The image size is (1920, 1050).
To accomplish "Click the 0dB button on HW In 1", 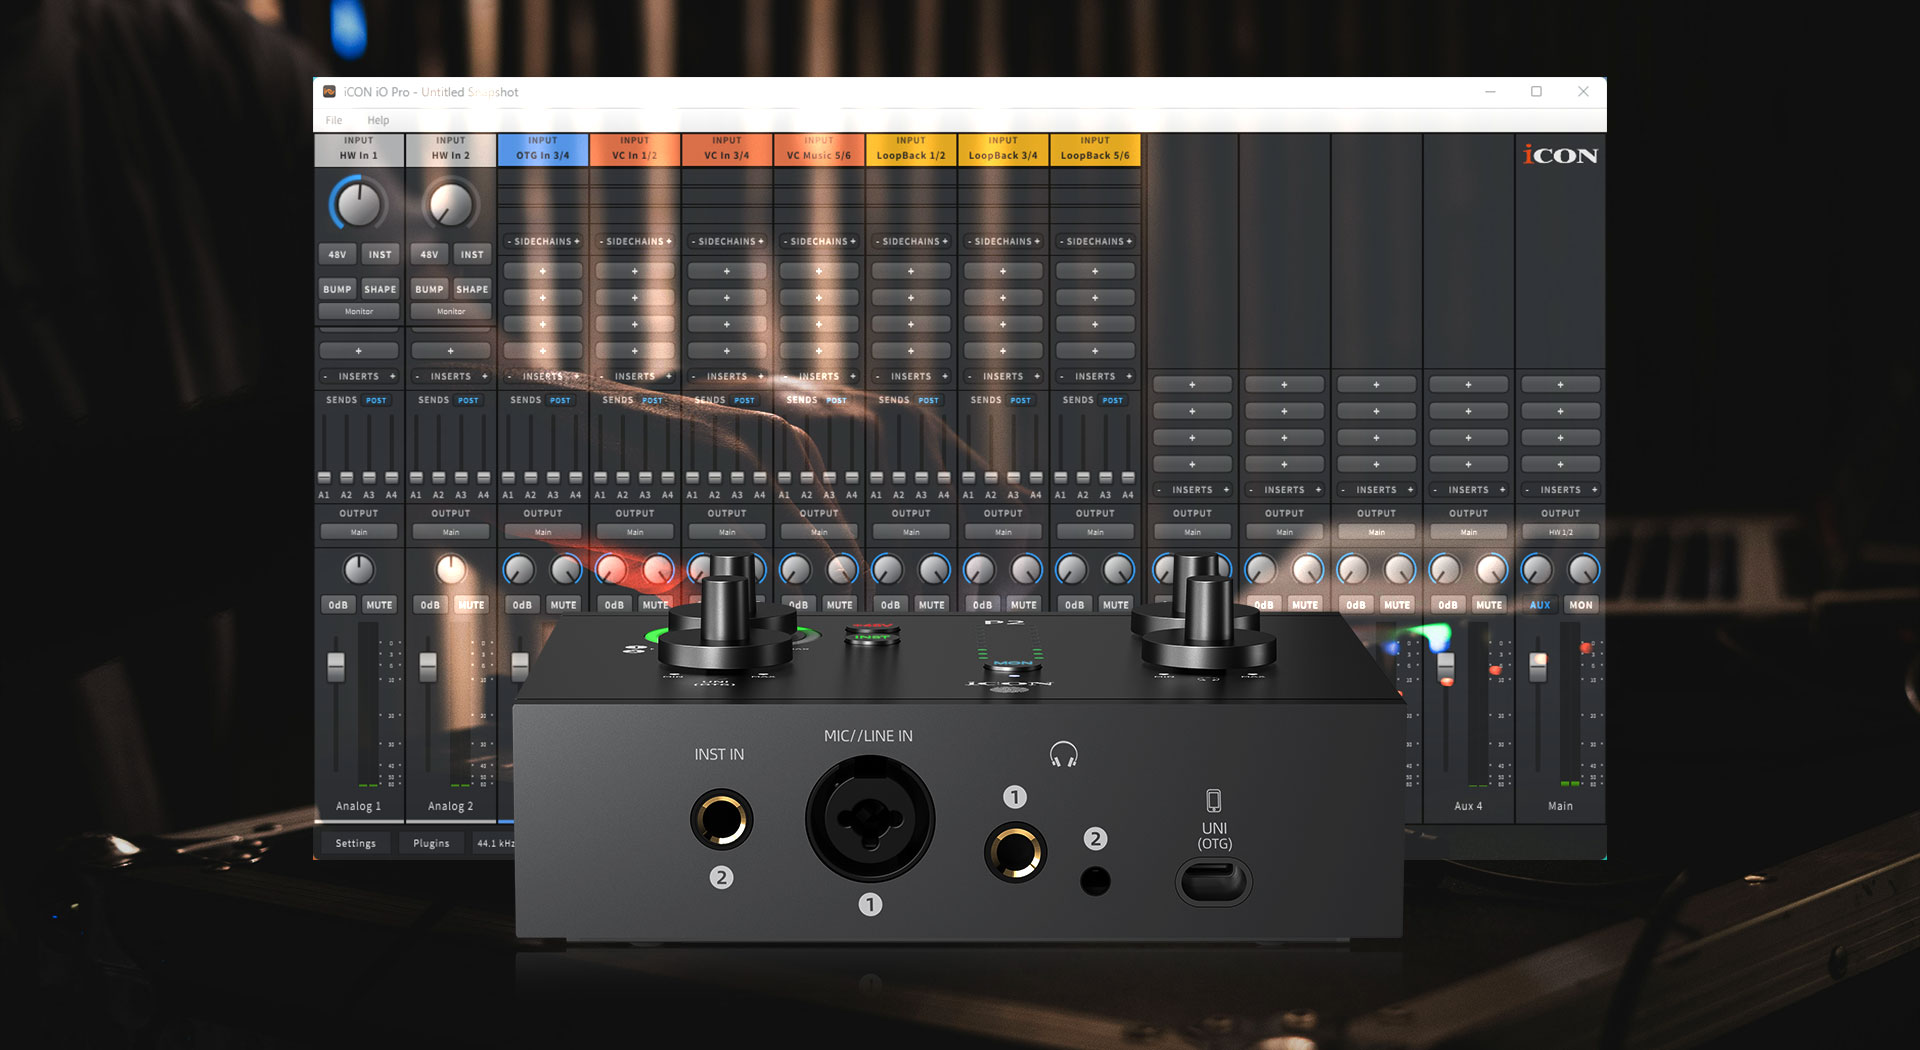I will tap(338, 605).
